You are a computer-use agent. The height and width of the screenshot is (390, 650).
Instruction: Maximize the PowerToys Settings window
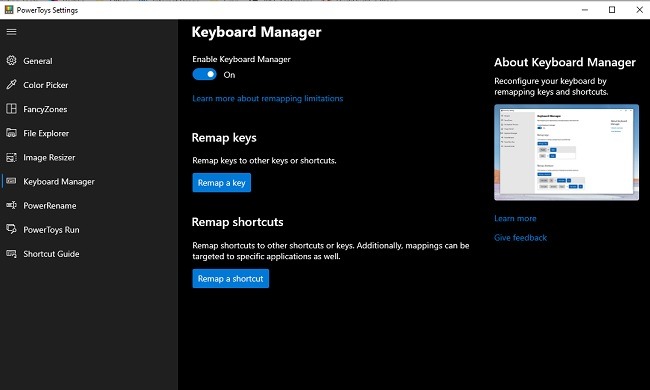(612, 10)
